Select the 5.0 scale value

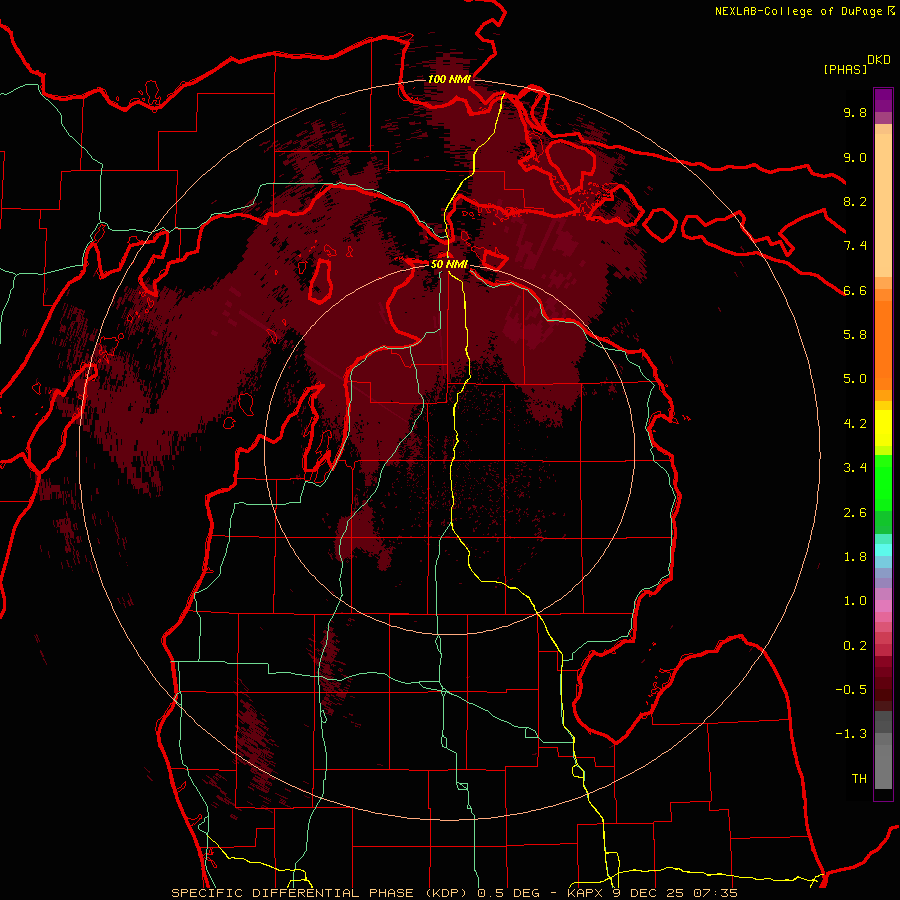tap(855, 379)
